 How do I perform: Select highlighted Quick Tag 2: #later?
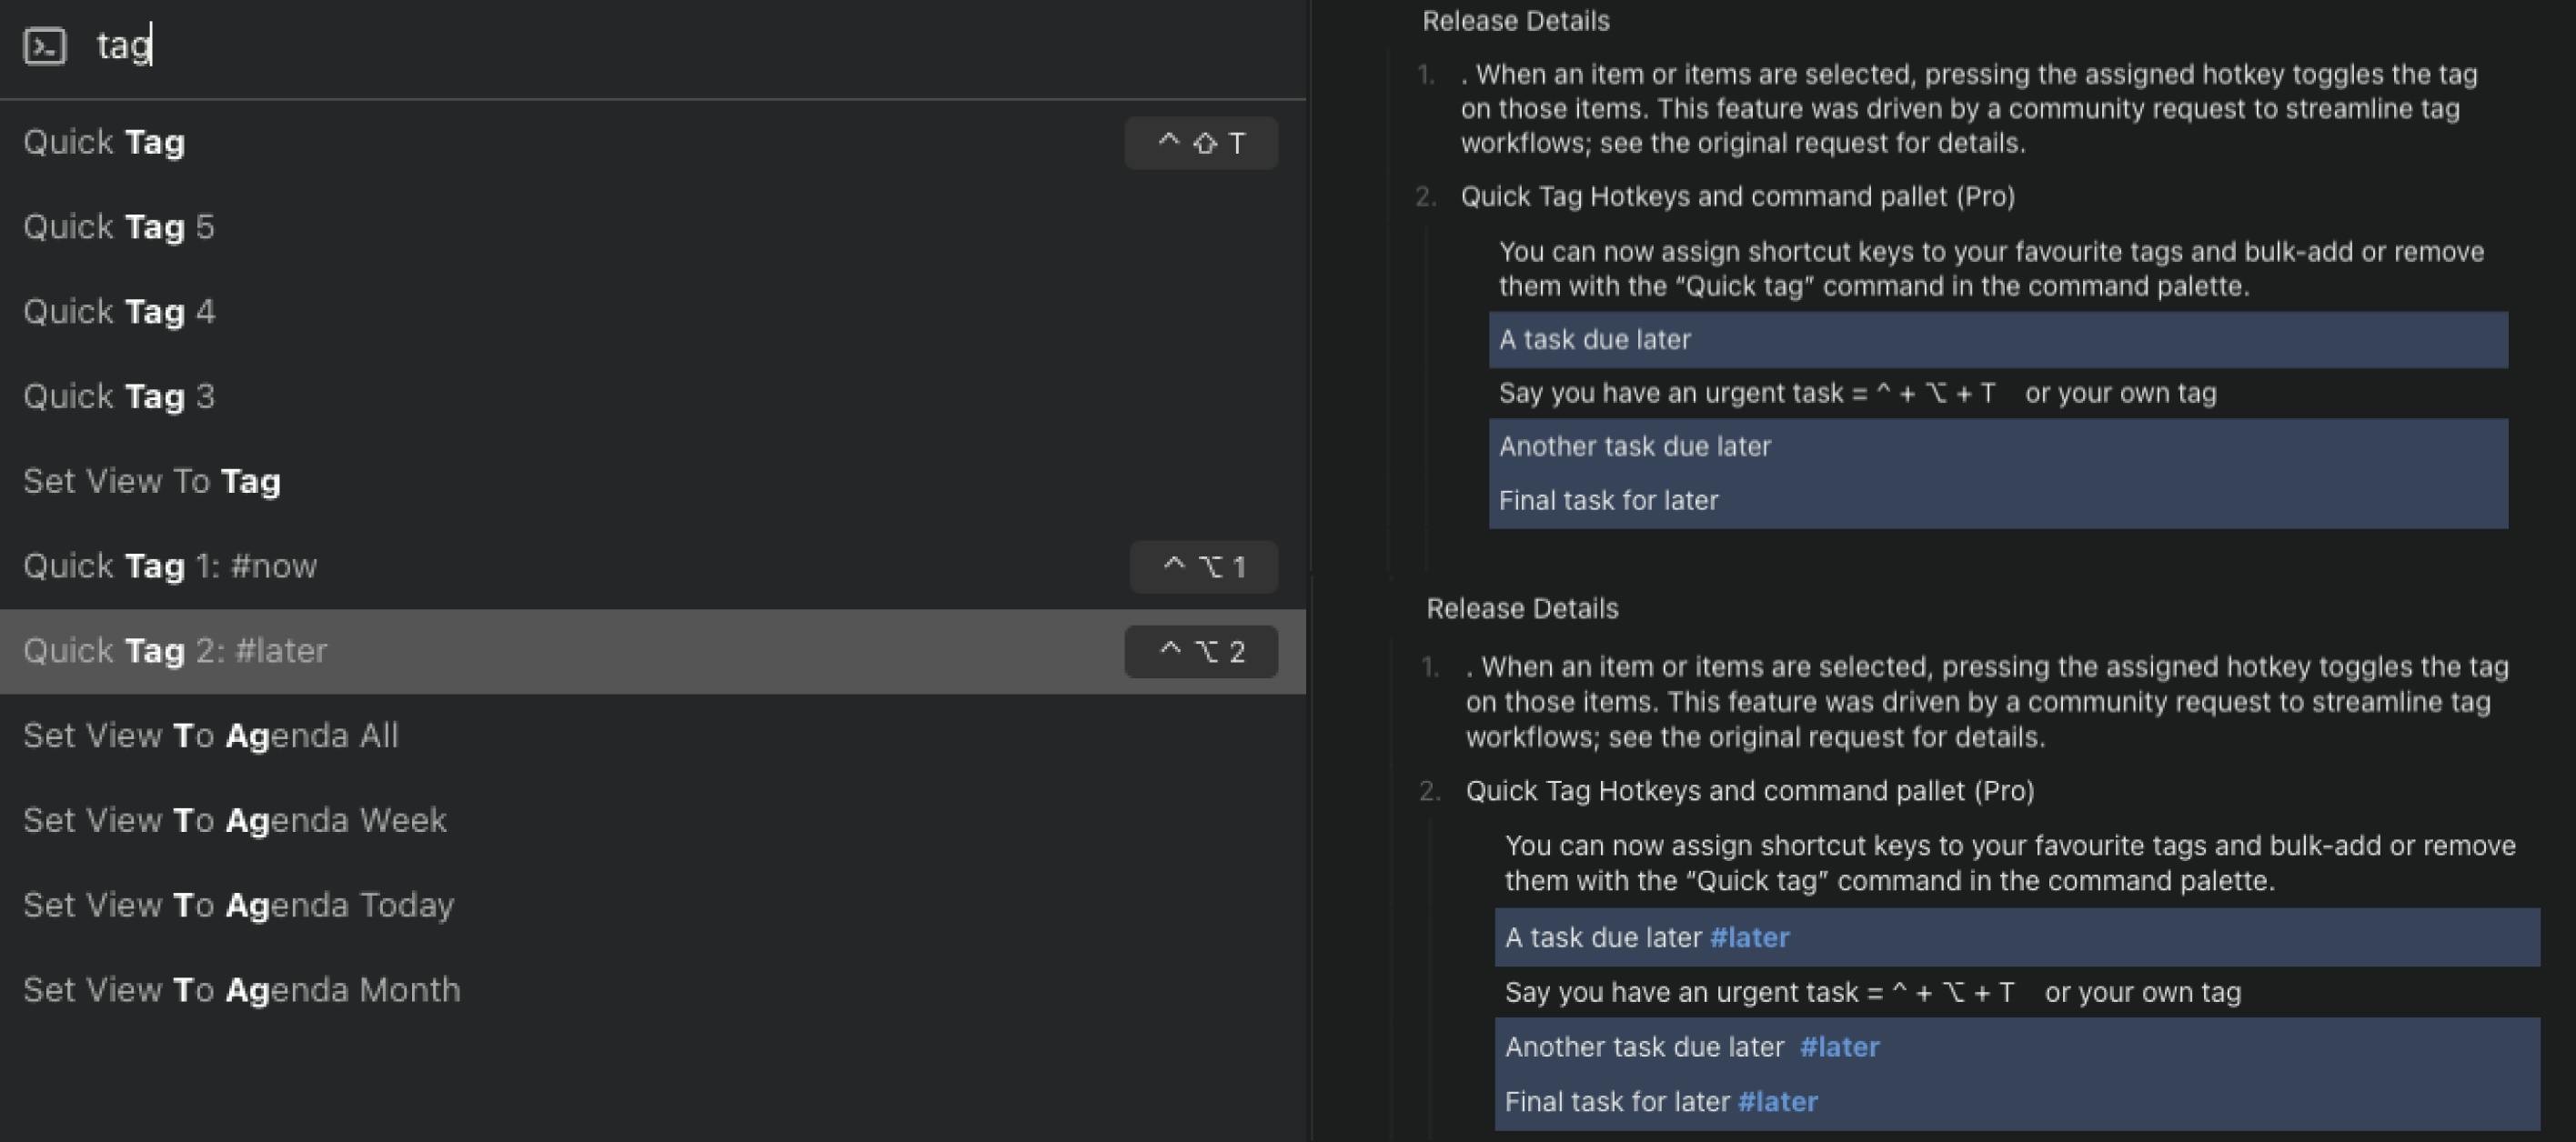coord(176,651)
